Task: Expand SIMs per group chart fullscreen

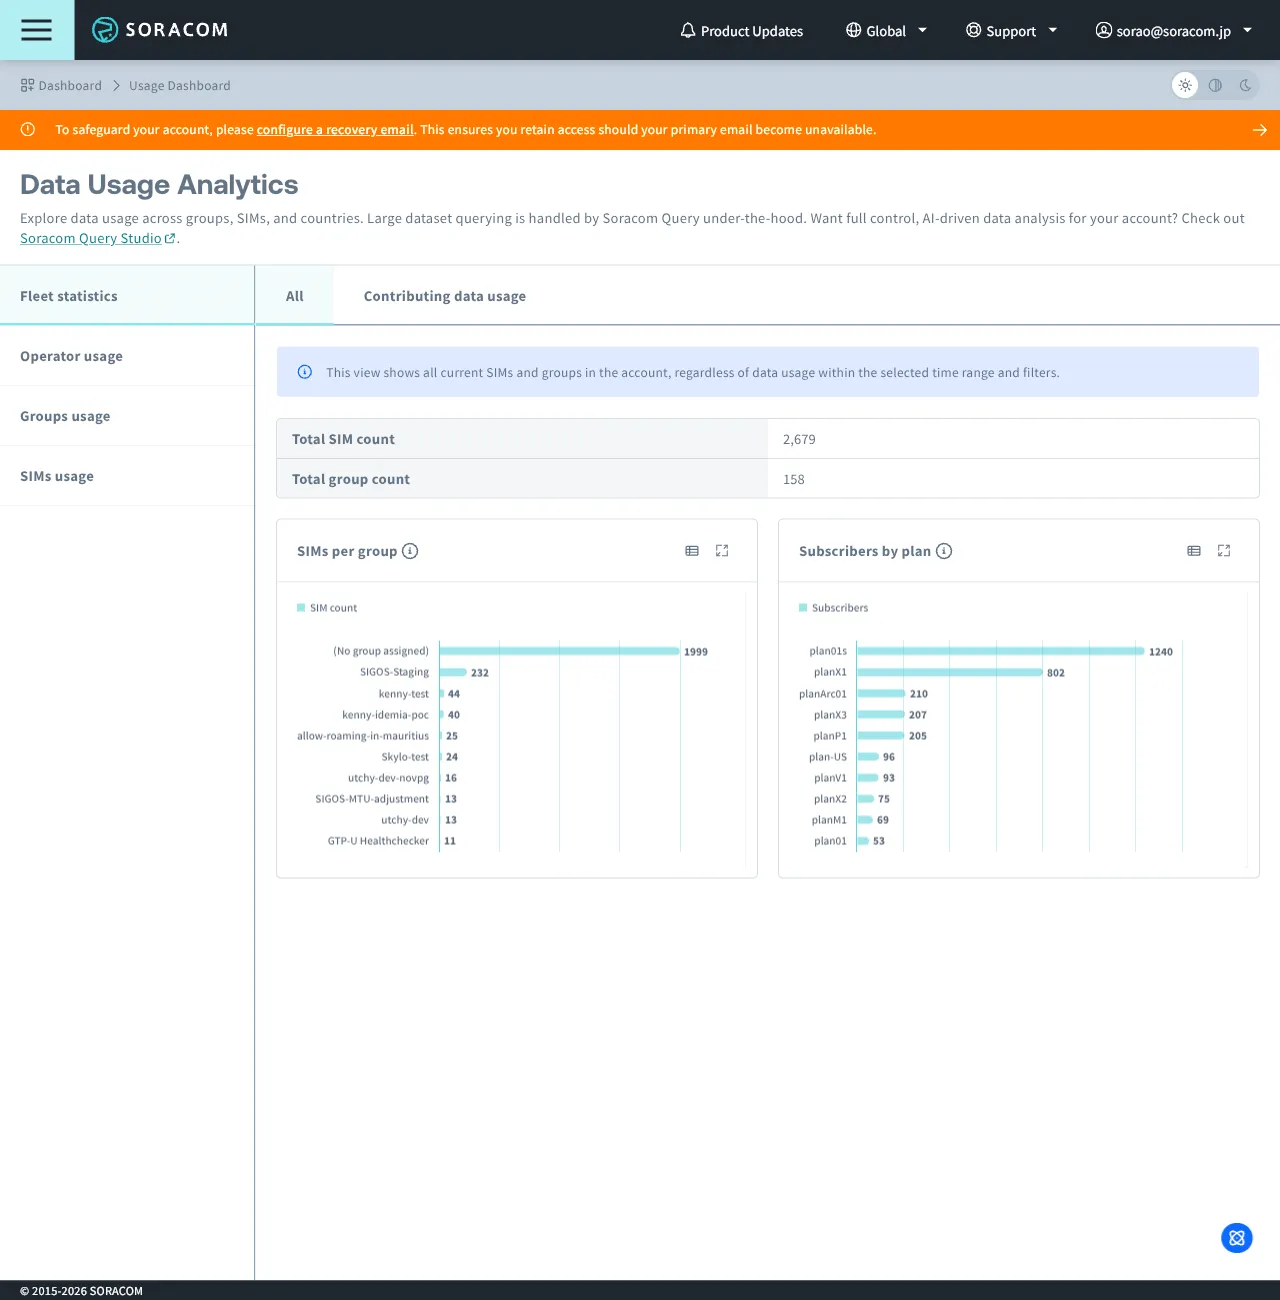Action: [x=722, y=551]
